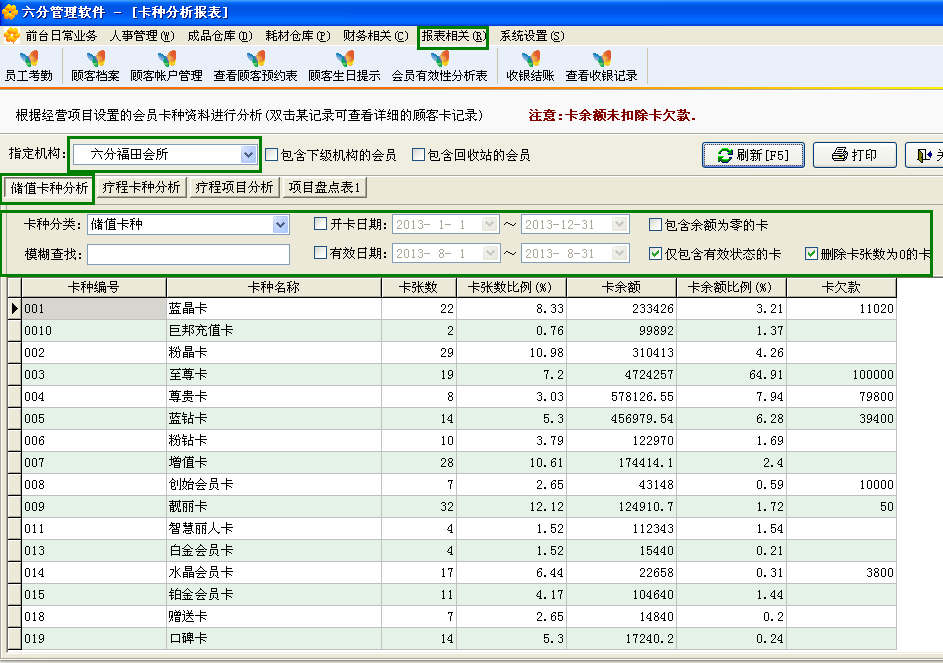Select the 蓝钻卡 name cell
The width and height of the screenshot is (943, 663).
pyautogui.click(x=274, y=419)
